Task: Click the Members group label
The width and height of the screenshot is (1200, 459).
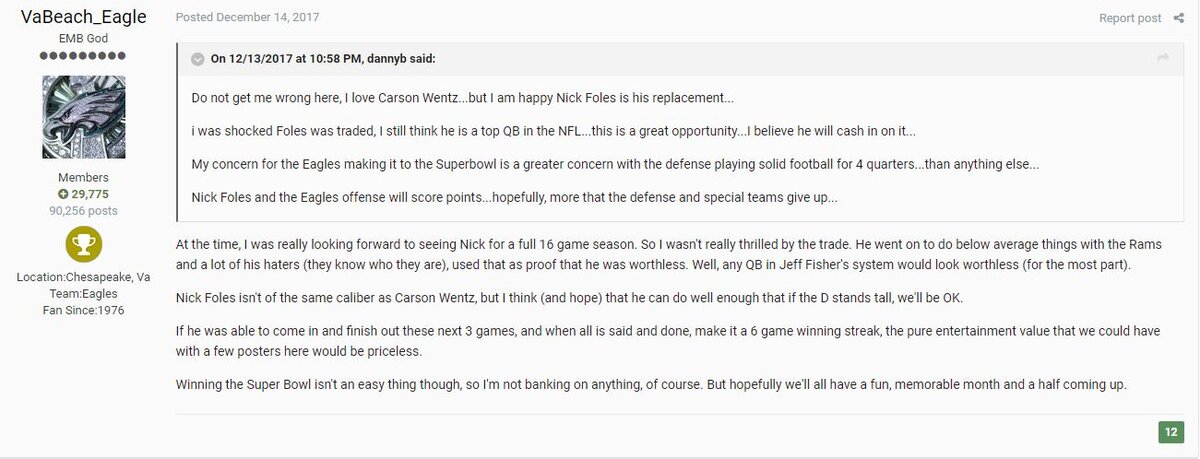Action: (84, 177)
